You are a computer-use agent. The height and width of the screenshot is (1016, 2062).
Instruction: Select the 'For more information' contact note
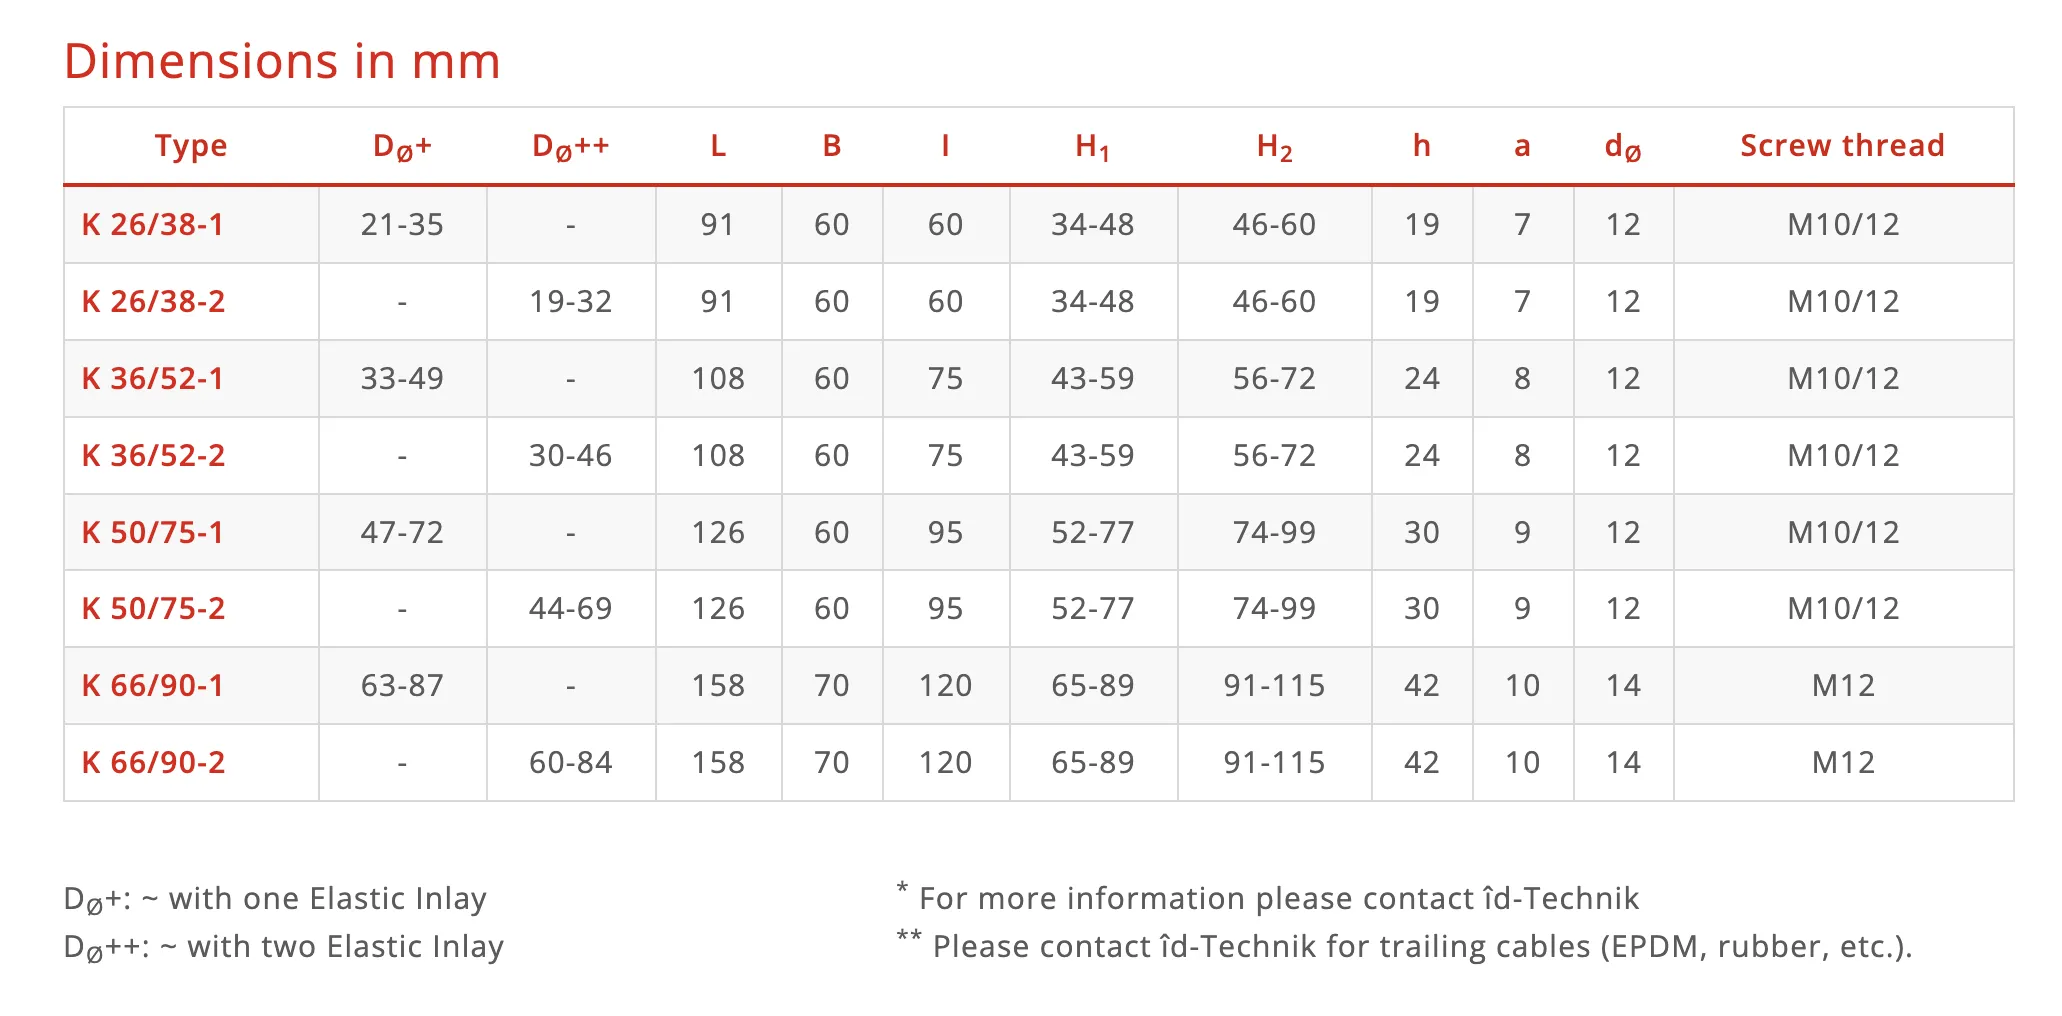(x=1268, y=897)
